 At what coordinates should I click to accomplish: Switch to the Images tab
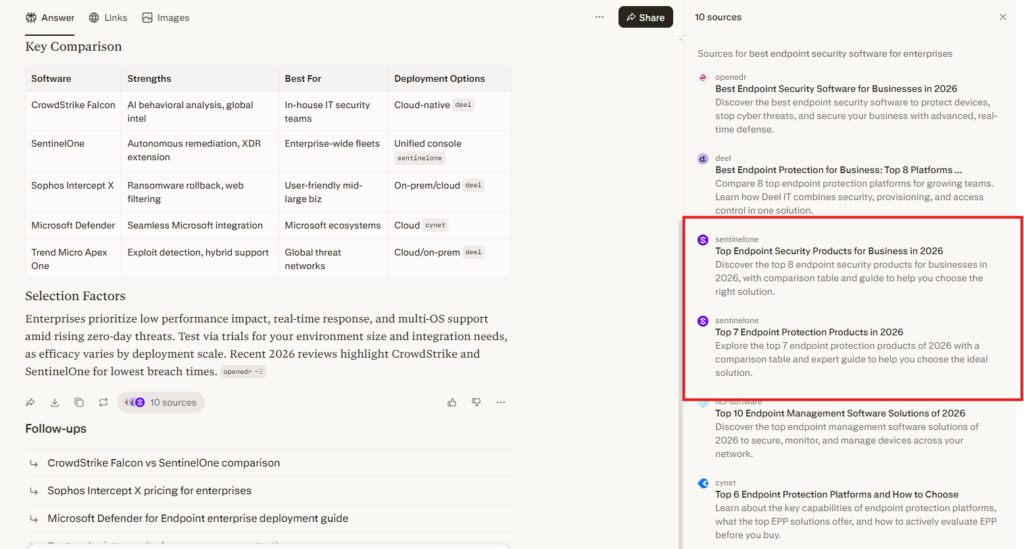point(166,17)
